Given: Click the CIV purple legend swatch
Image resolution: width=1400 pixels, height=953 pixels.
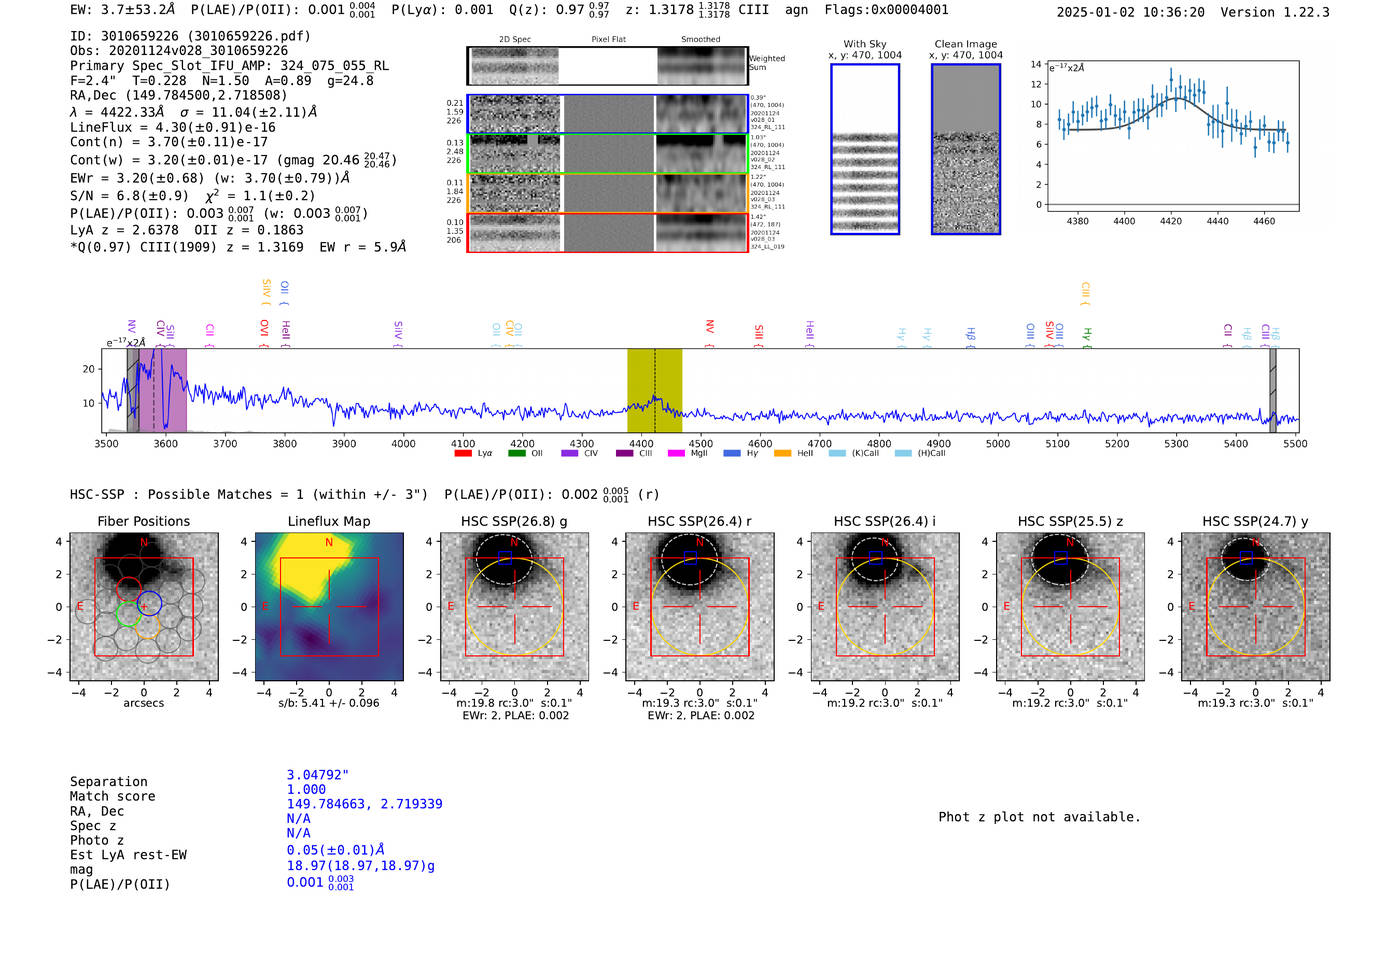Looking at the screenshot, I should click(x=570, y=453).
